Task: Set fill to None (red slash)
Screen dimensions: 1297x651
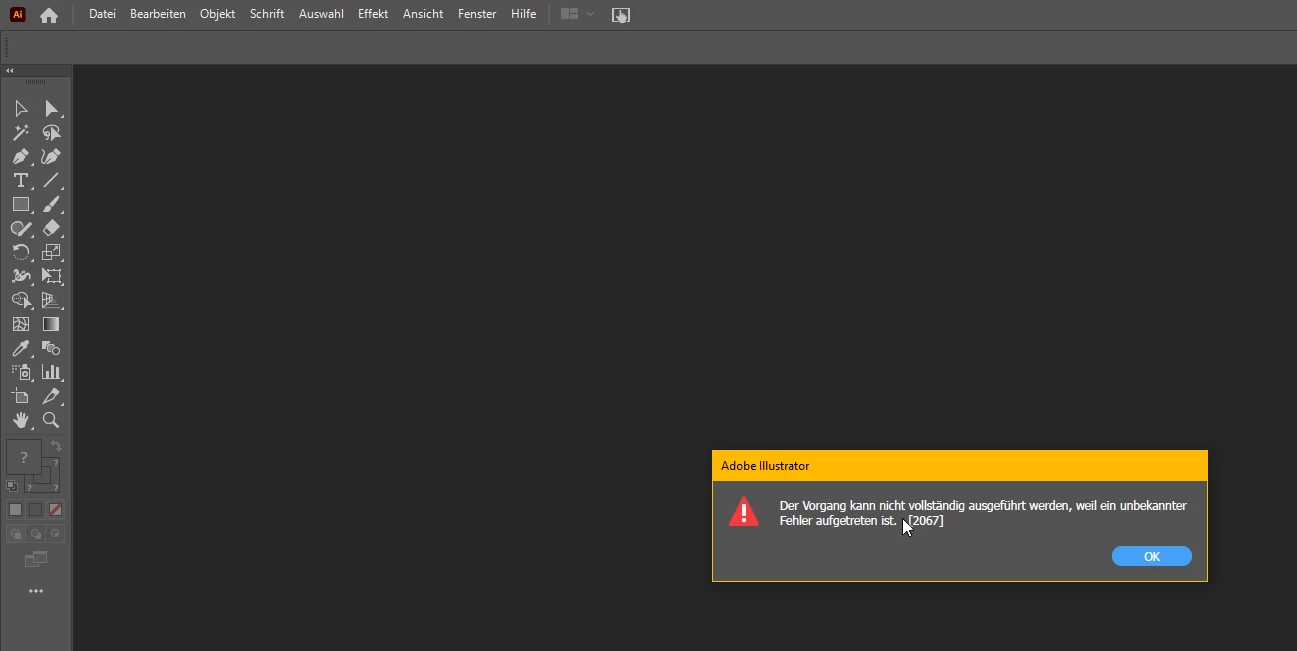Action: [x=55, y=510]
